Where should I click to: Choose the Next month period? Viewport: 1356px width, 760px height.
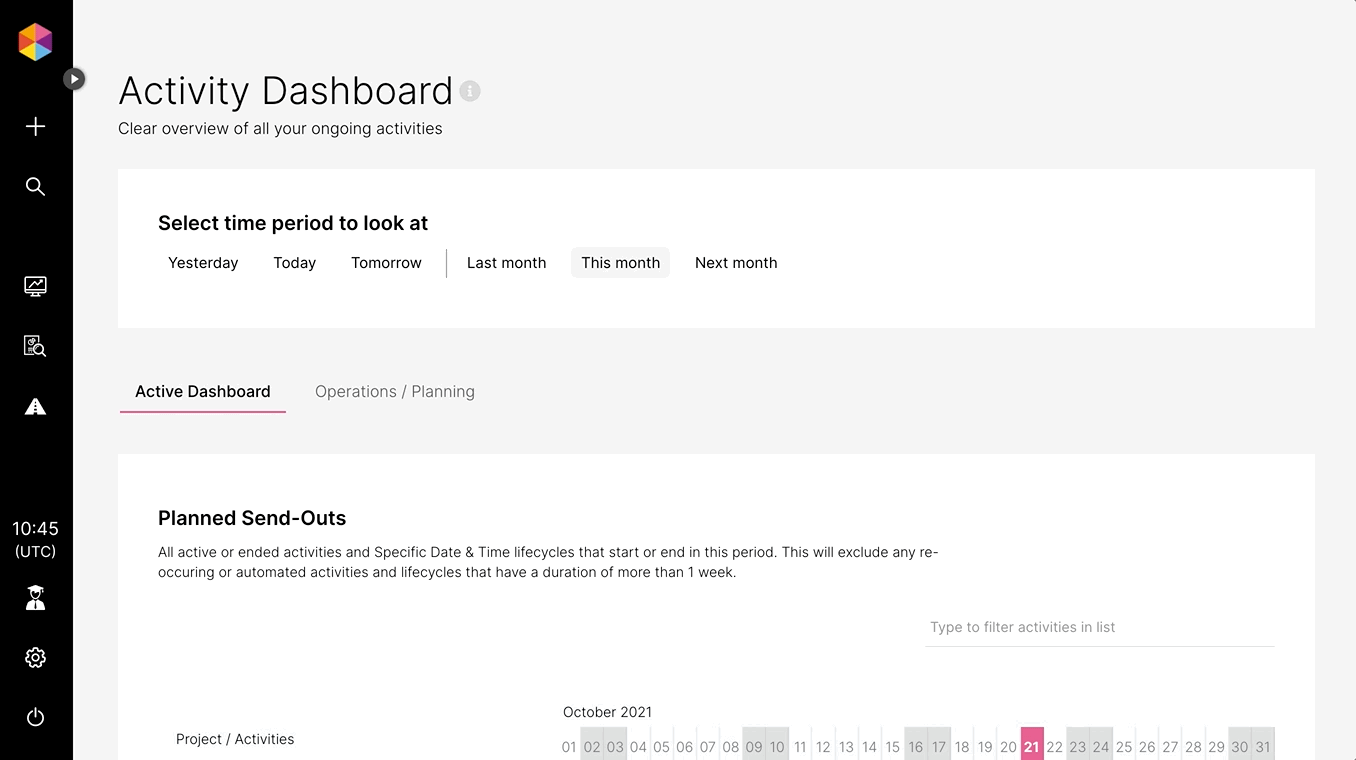click(x=736, y=263)
